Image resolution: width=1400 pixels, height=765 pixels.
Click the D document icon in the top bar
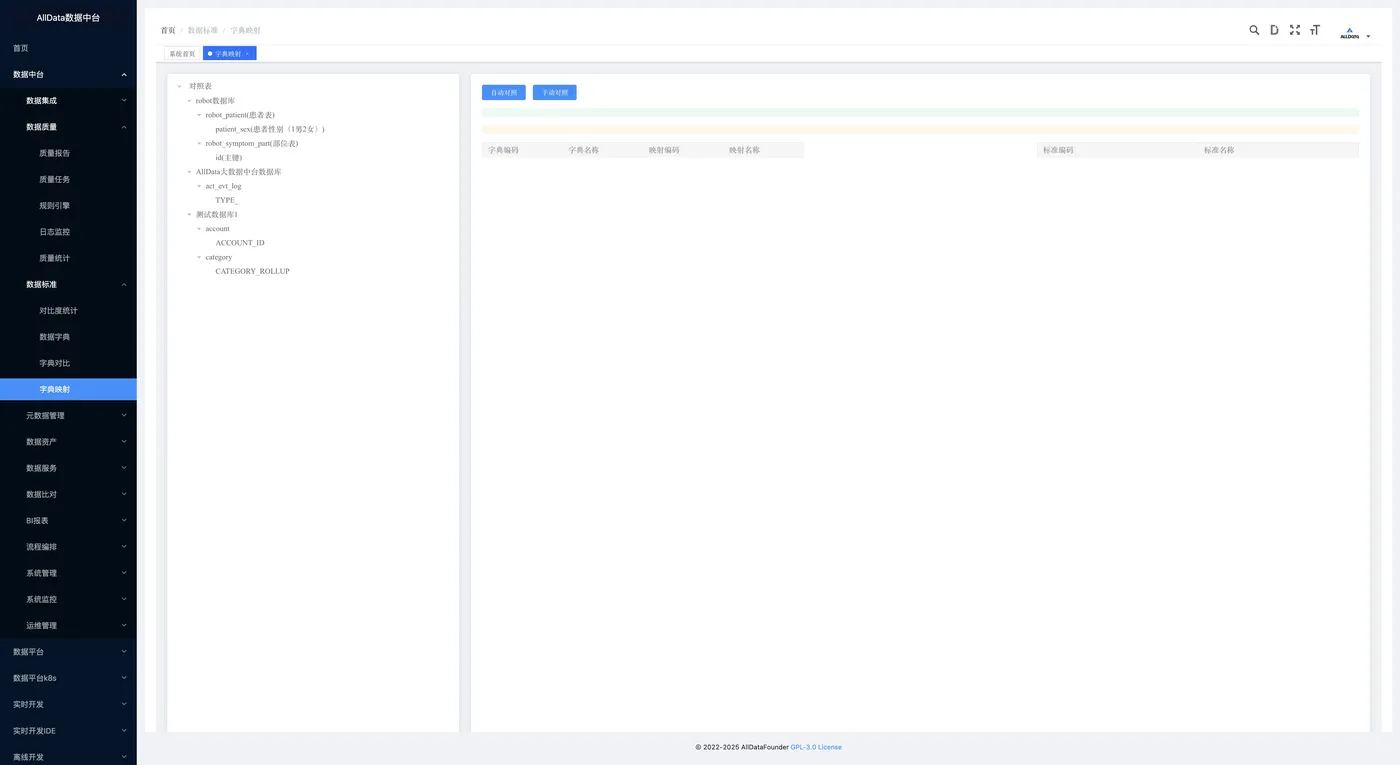[x=1274, y=30]
